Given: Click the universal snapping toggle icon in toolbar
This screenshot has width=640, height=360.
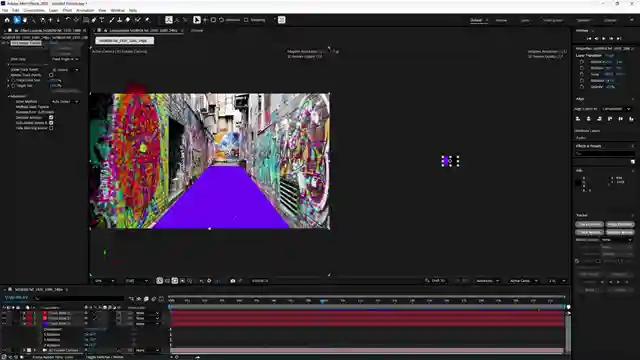Looking at the screenshot, I should (282, 20).
